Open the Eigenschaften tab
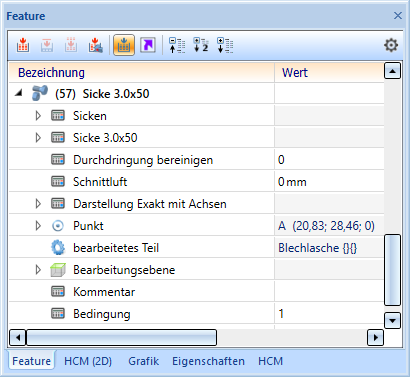This screenshot has height=377, width=410. [208, 361]
